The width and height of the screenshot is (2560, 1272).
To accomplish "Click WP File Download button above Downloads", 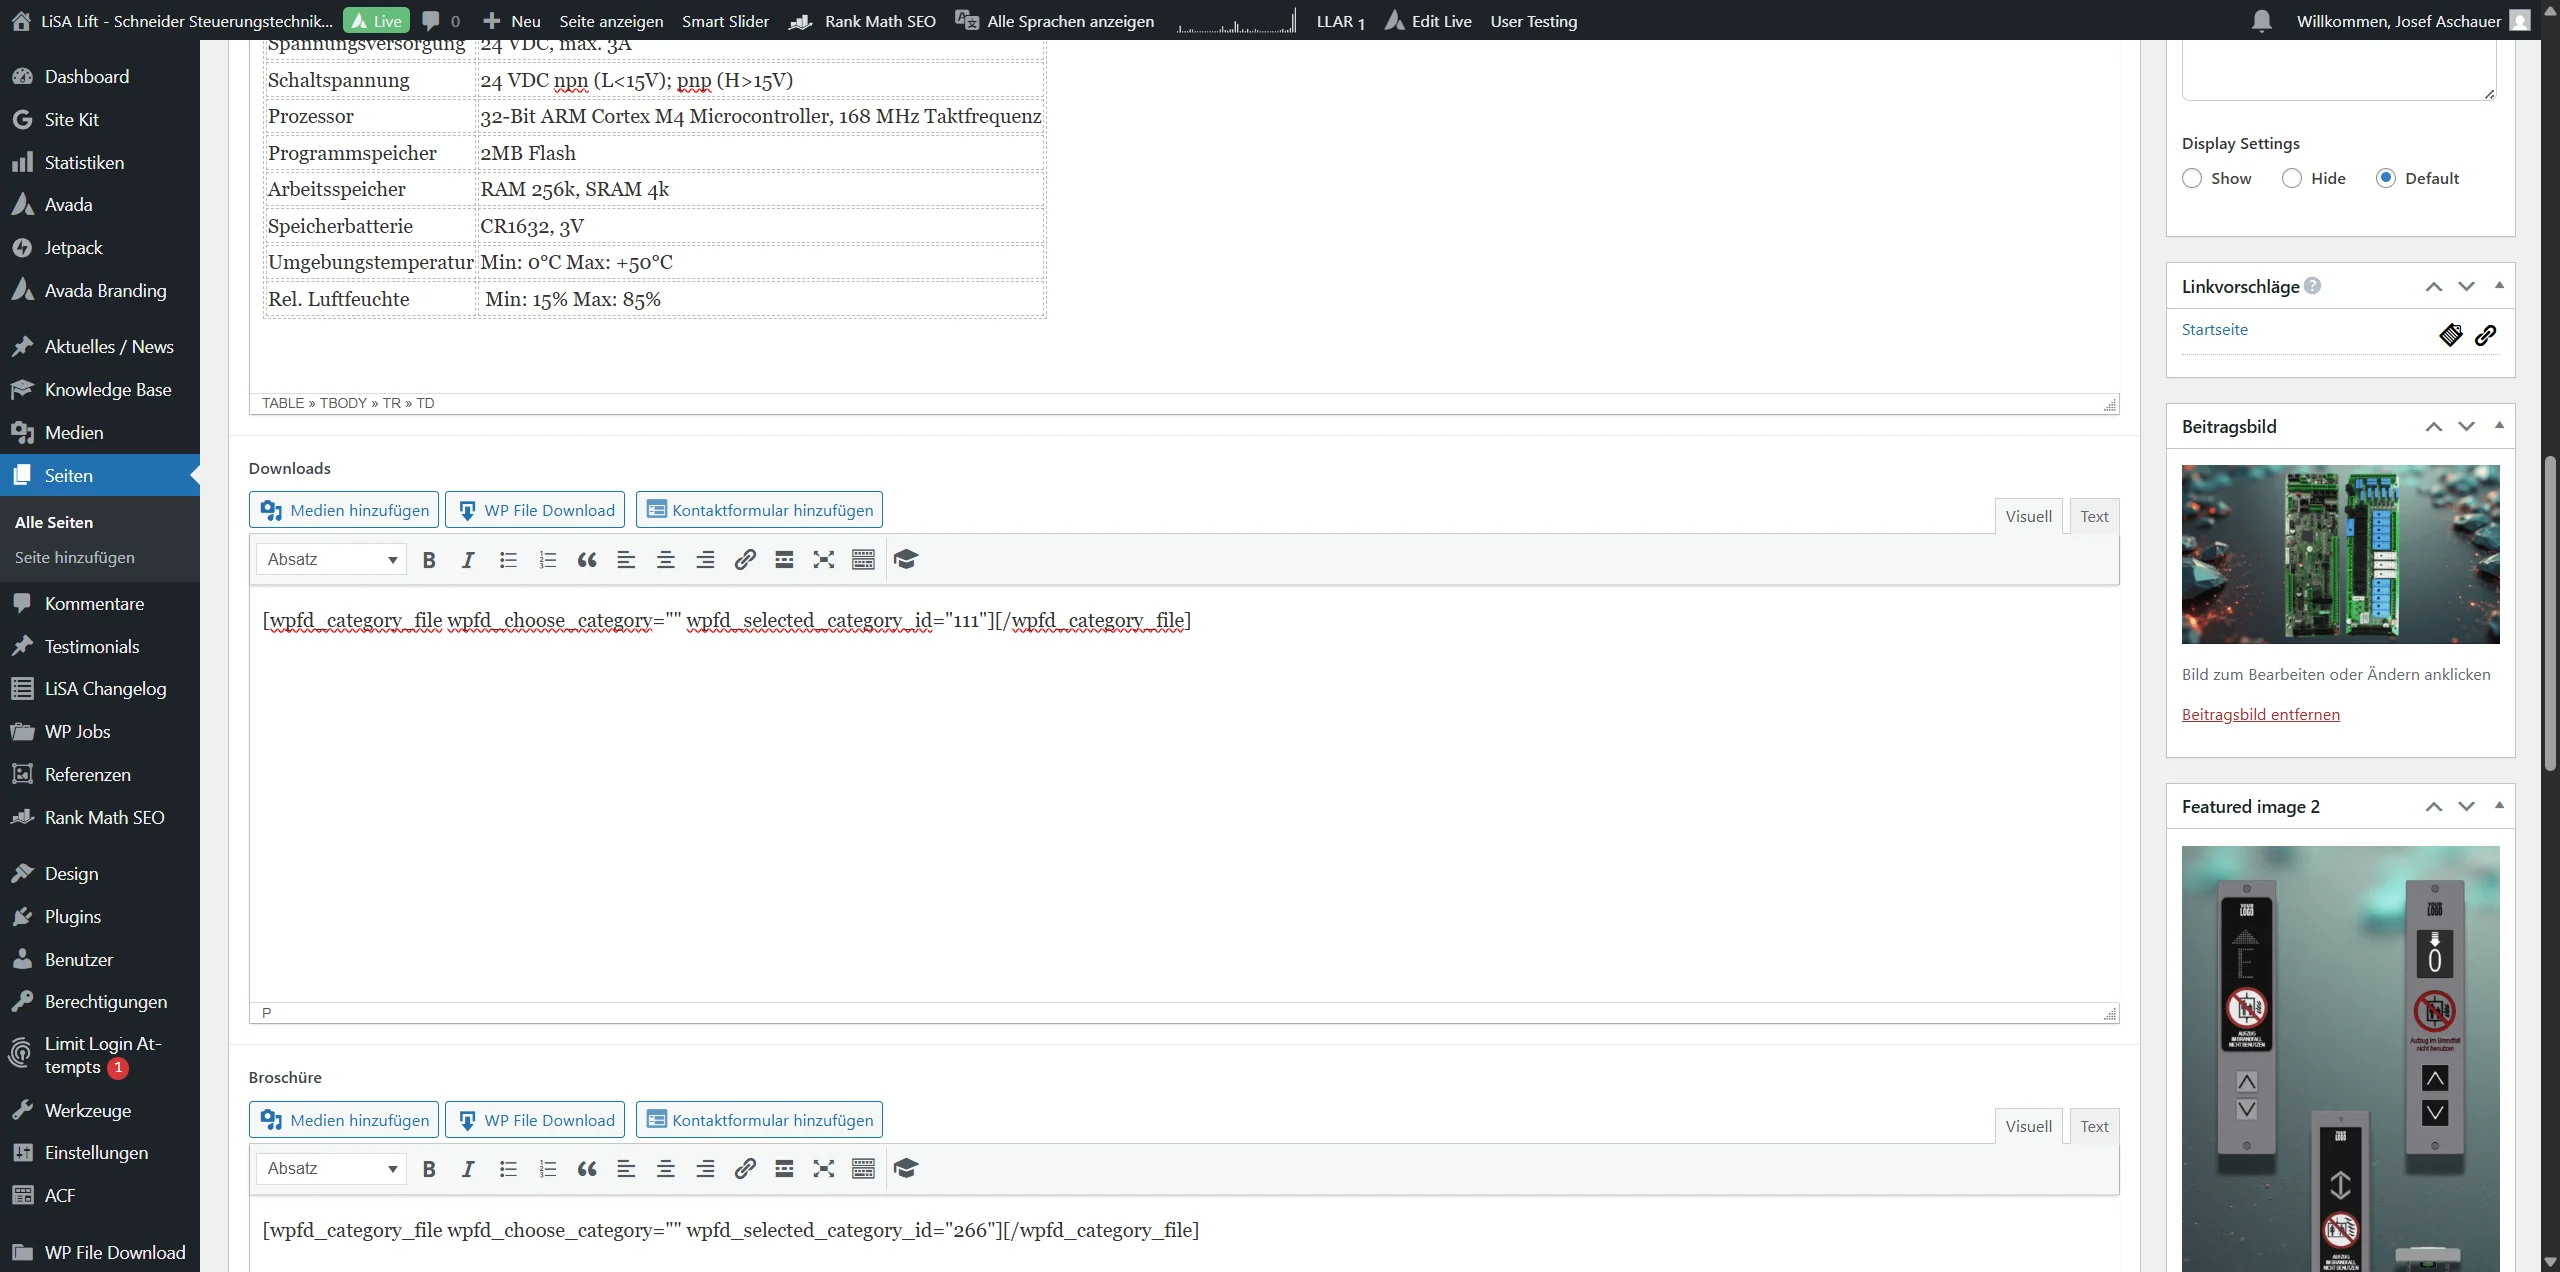I will tap(535, 510).
